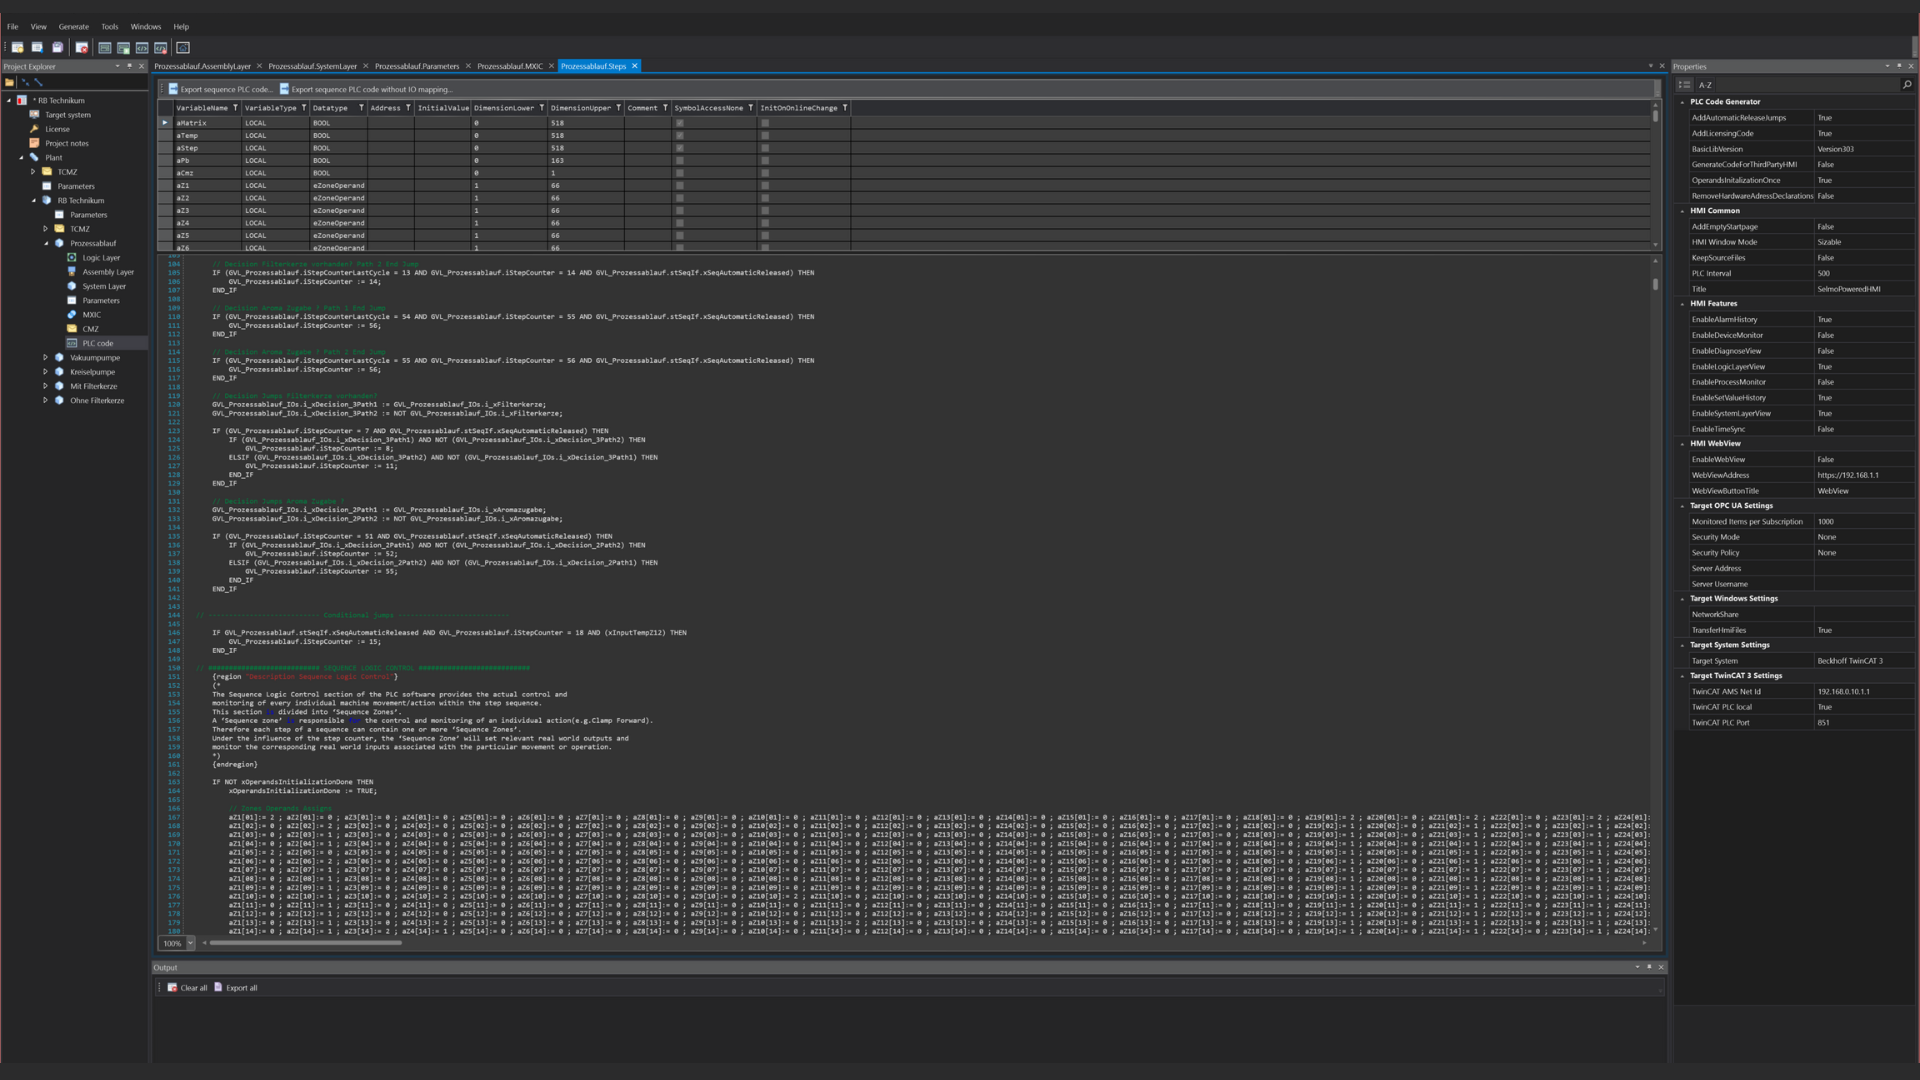The width and height of the screenshot is (1920, 1080).
Task: Pin the Output panel
Action: click(1649, 967)
